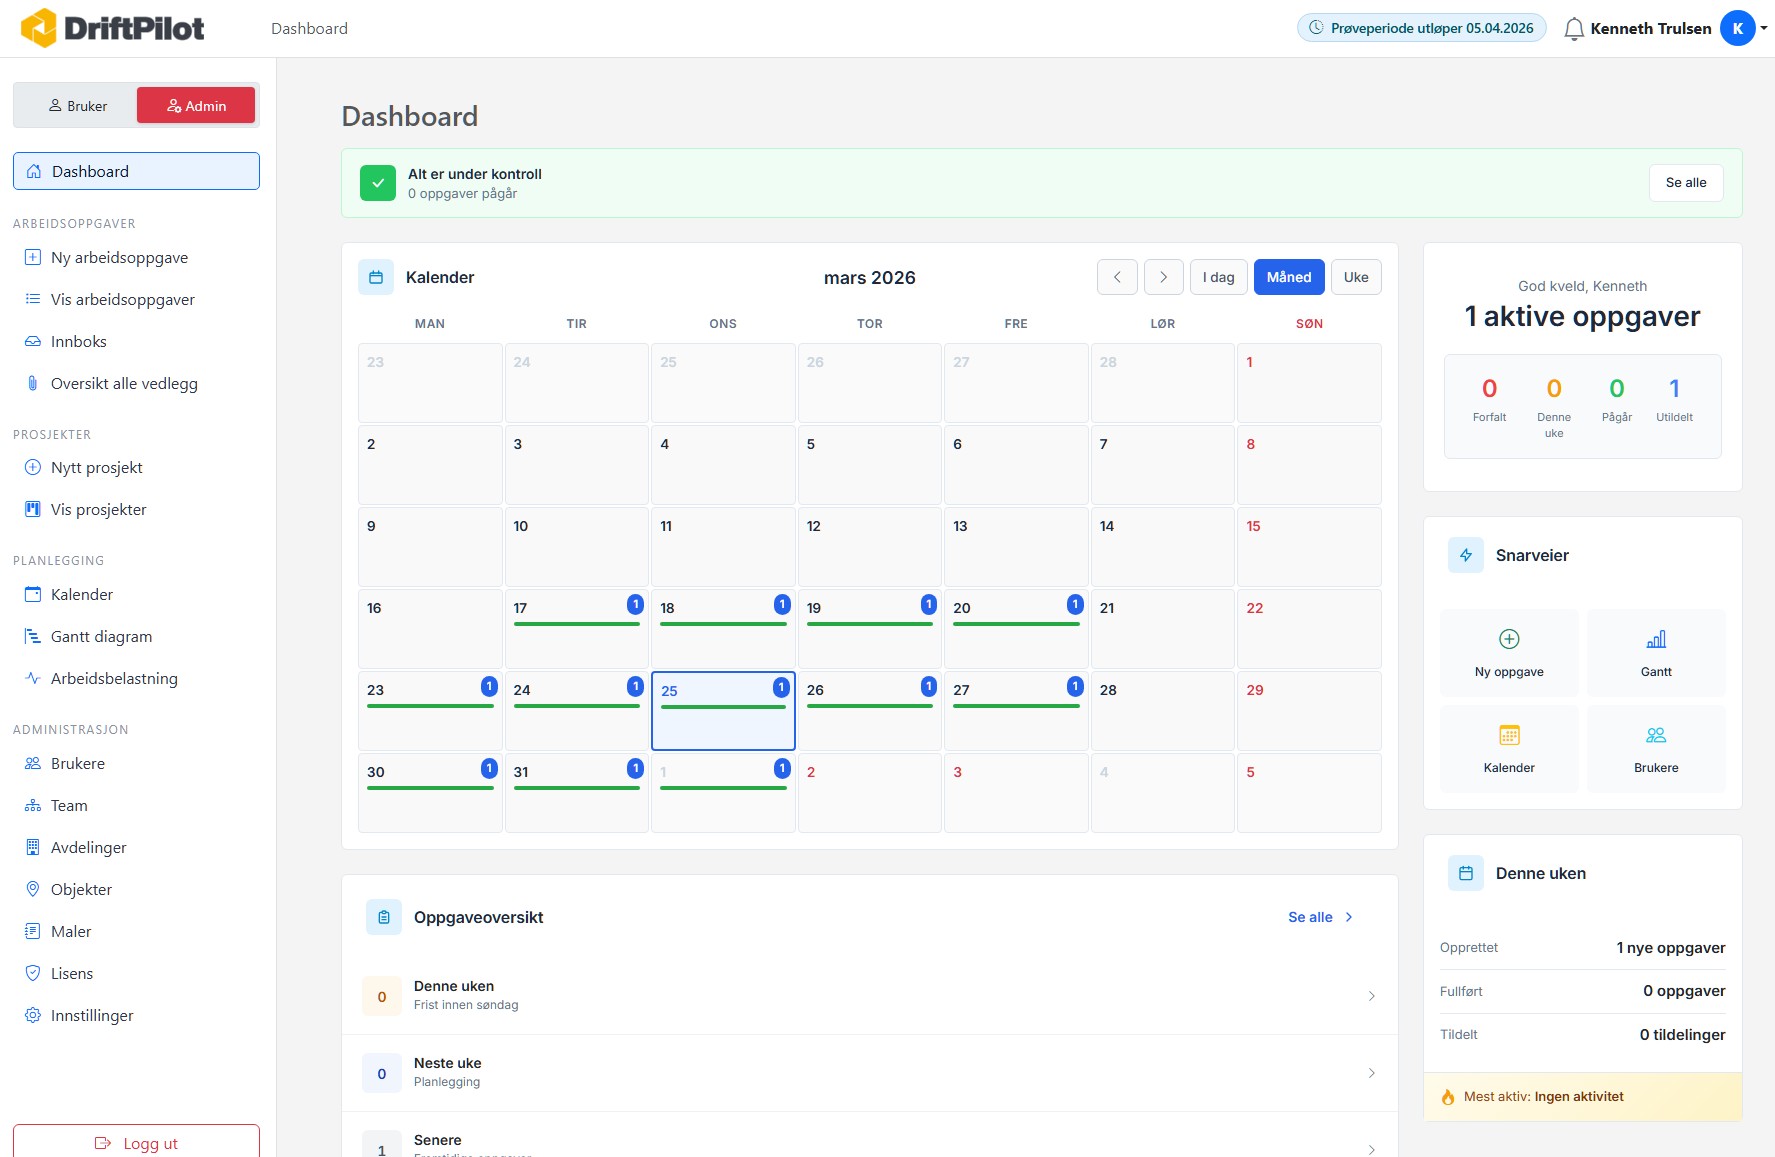Click the Ny oppgave plus icon shortcut

pos(1509,639)
